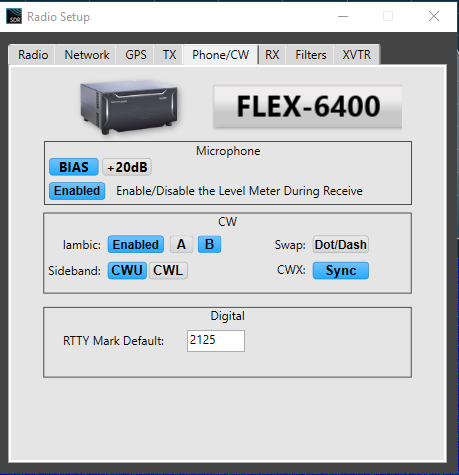Choose CWU sideband
The height and width of the screenshot is (475, 459).
127,270
